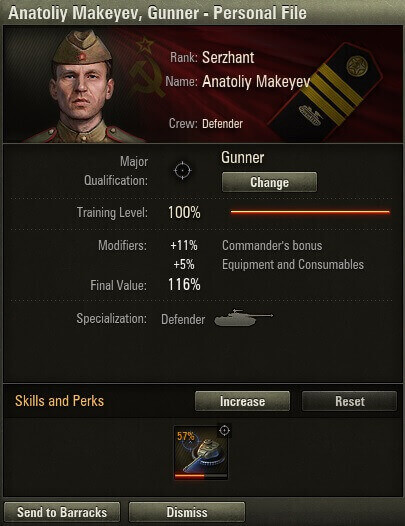Click the Soviet hammer and sickle emblem
The image size is (405, 526).
147,68
